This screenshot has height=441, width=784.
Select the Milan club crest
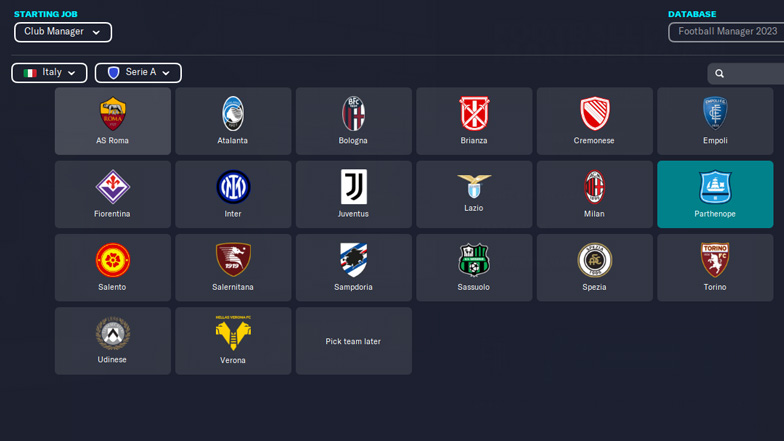(x=594, y=187)
